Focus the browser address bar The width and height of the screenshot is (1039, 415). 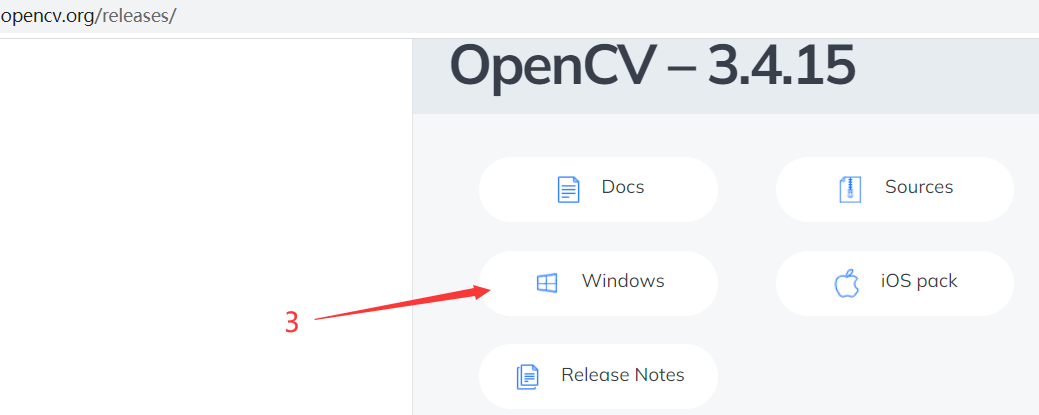[520, 17]
